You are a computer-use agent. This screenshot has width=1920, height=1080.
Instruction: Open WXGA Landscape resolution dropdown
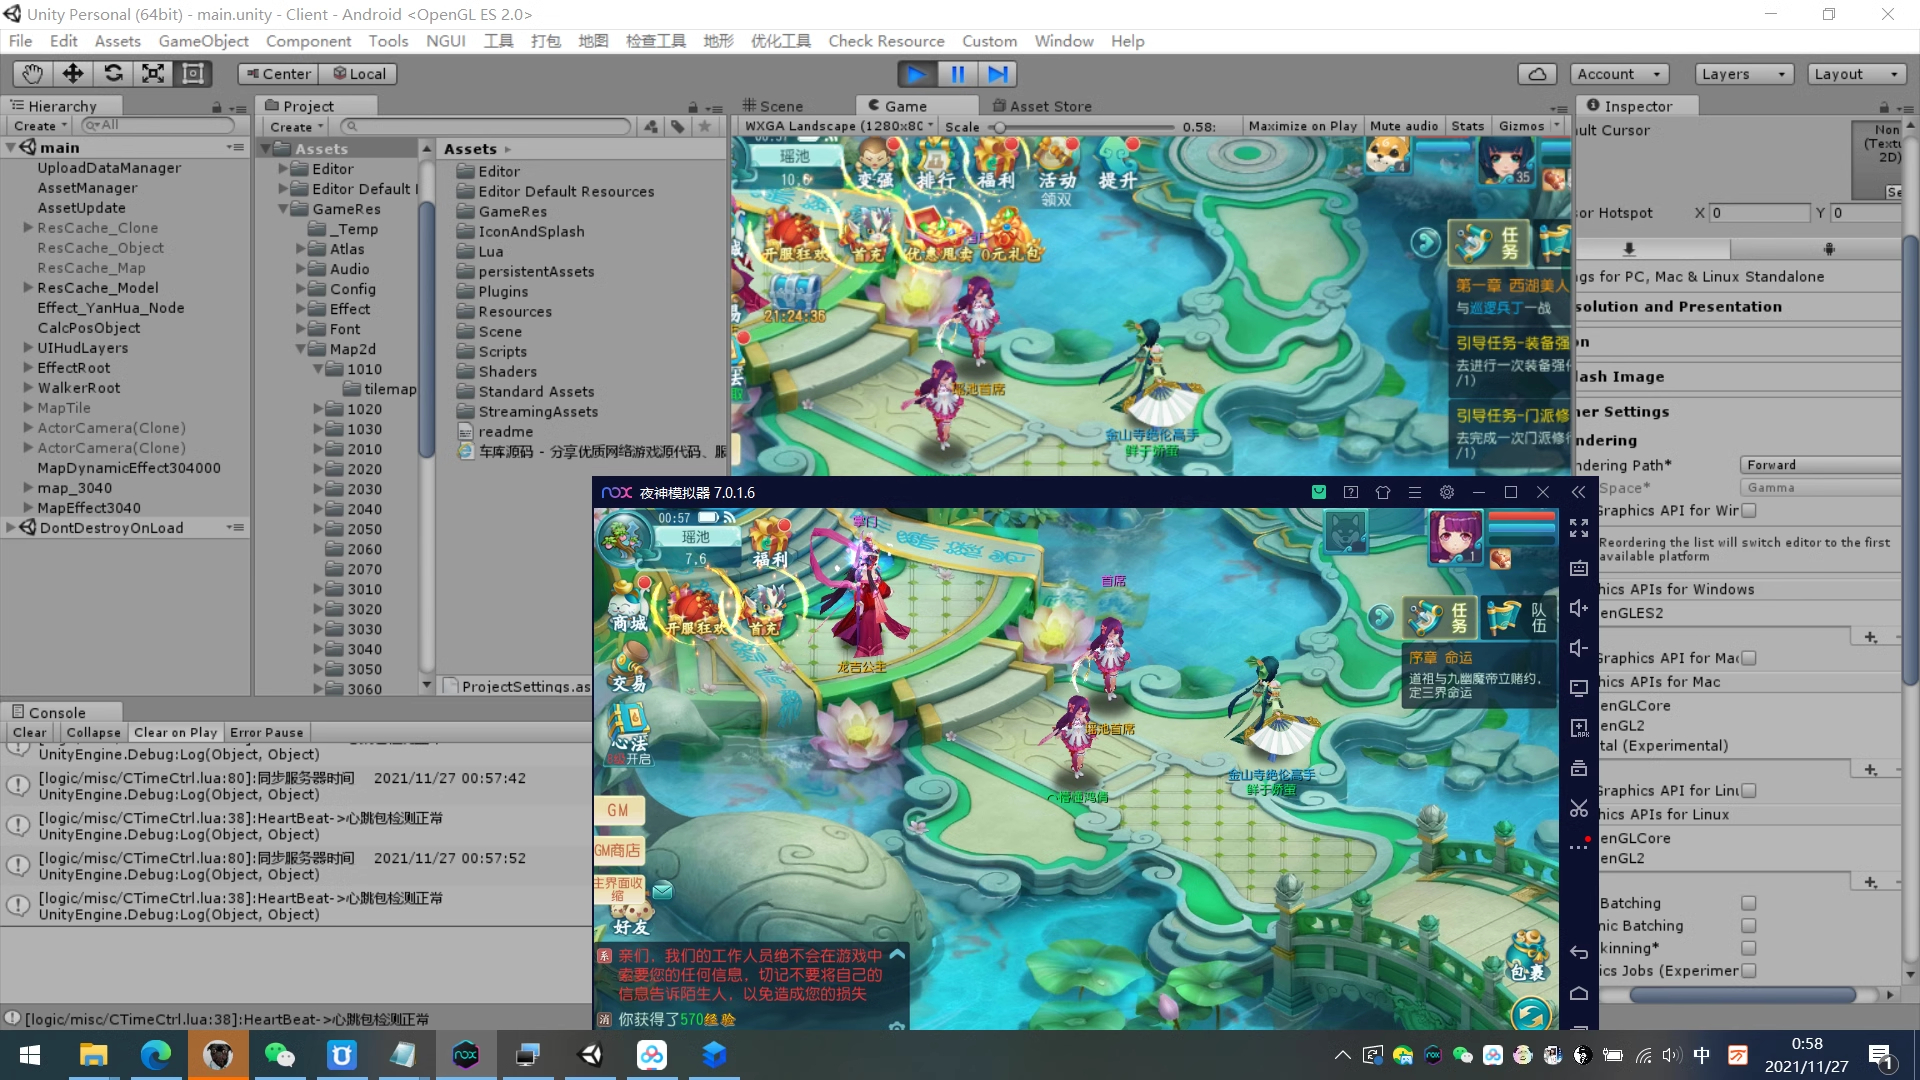pos(838,126)
